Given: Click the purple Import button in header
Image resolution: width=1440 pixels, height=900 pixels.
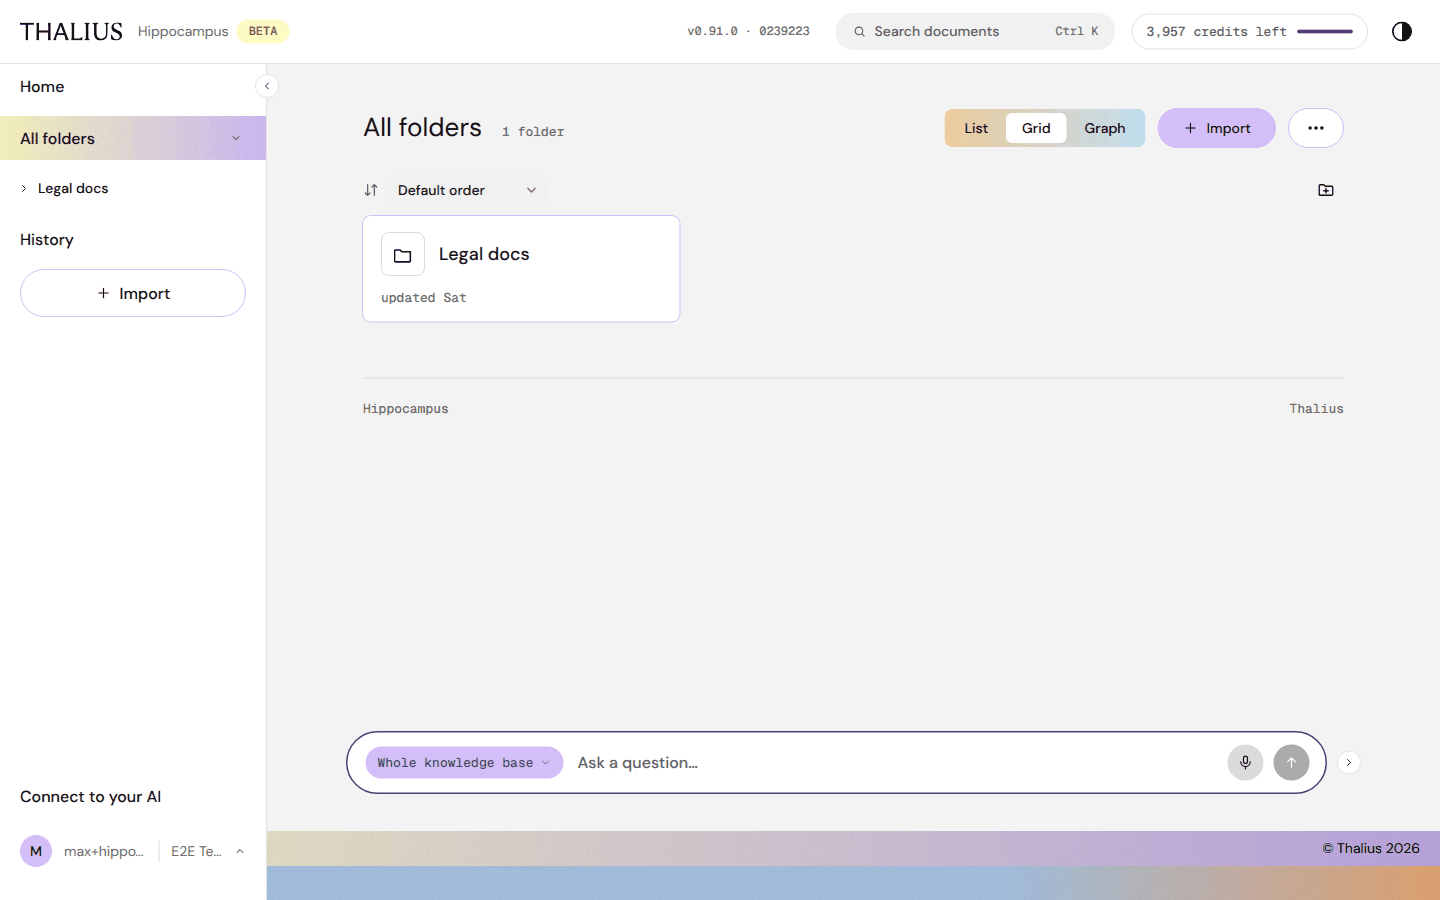Looking at the screenshot, I should click(x=1217, y=128).
